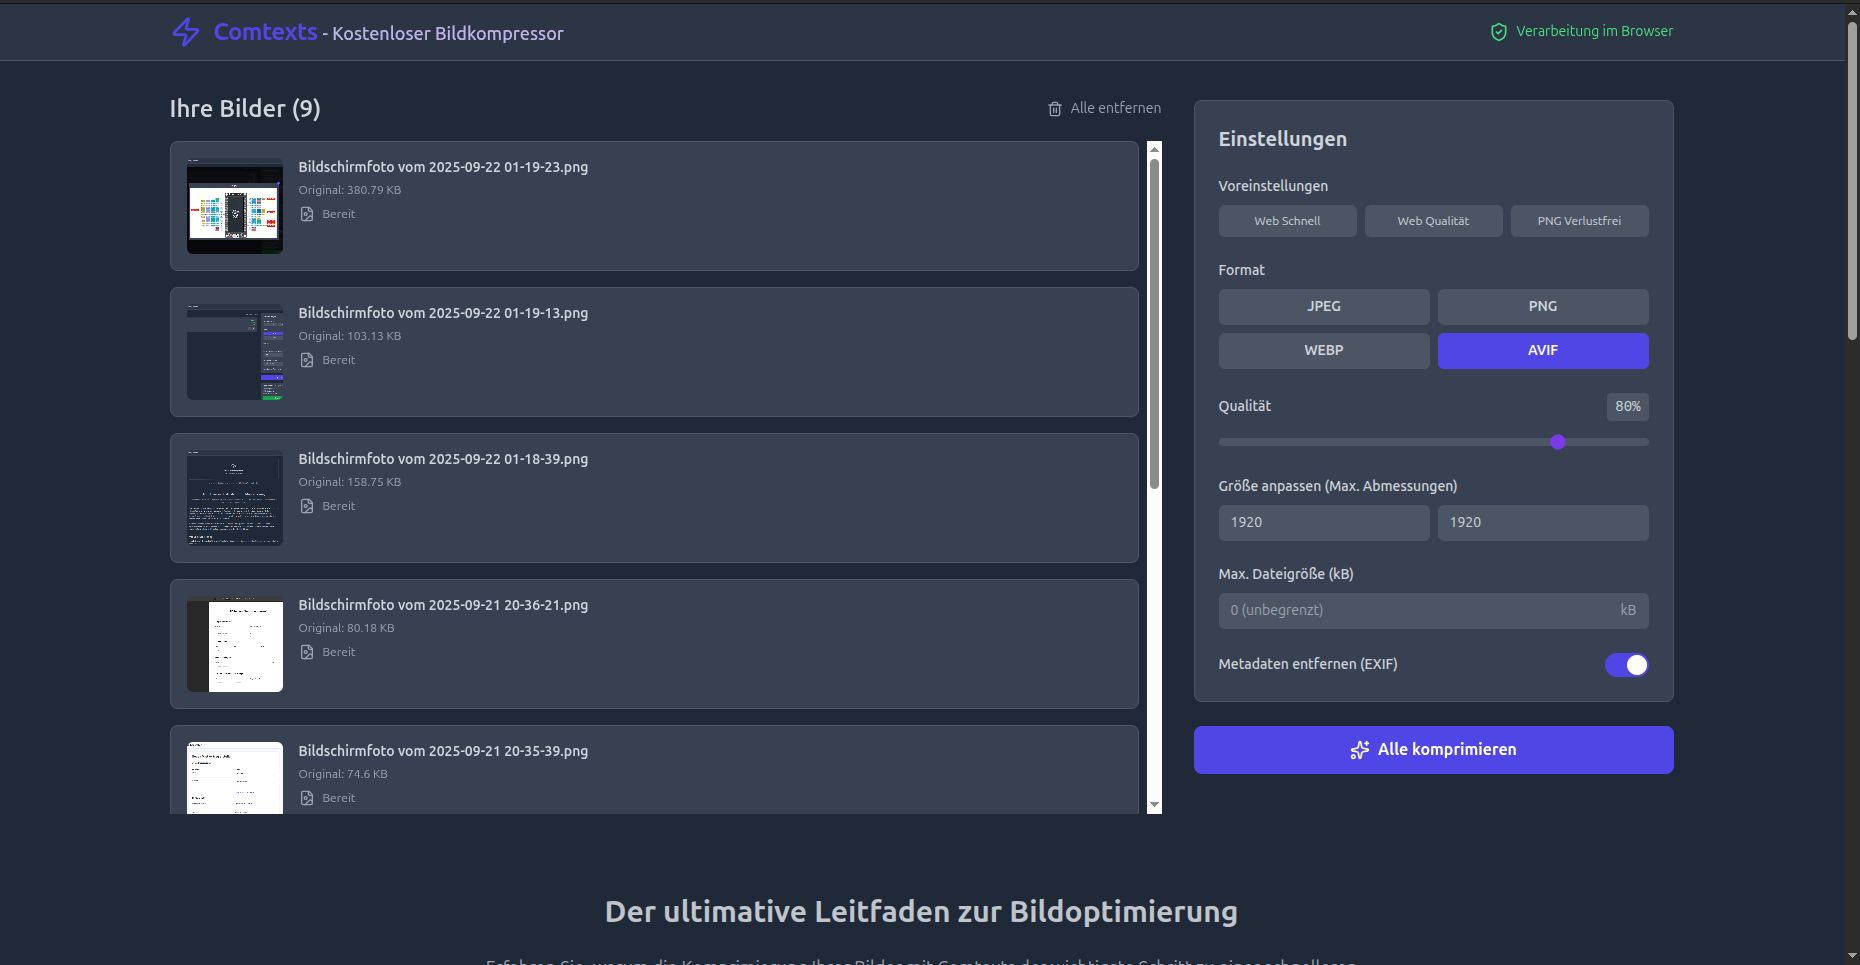Click the Comtexts lightning bolt logo icon

[185, 32]
